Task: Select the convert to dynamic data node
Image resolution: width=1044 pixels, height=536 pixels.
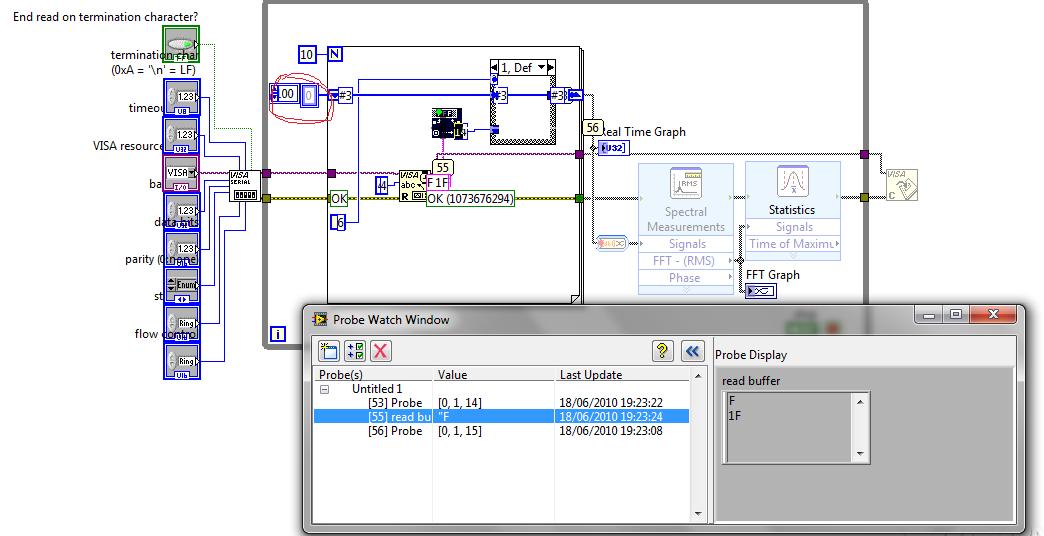Action: [611, 244]
